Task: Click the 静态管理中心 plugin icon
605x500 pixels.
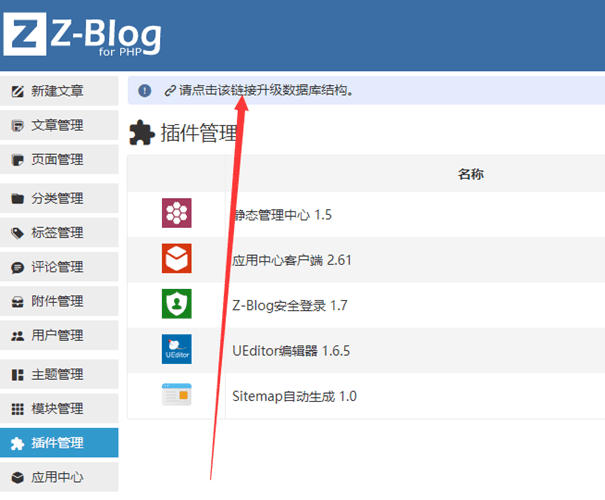Action: point(177,213)
